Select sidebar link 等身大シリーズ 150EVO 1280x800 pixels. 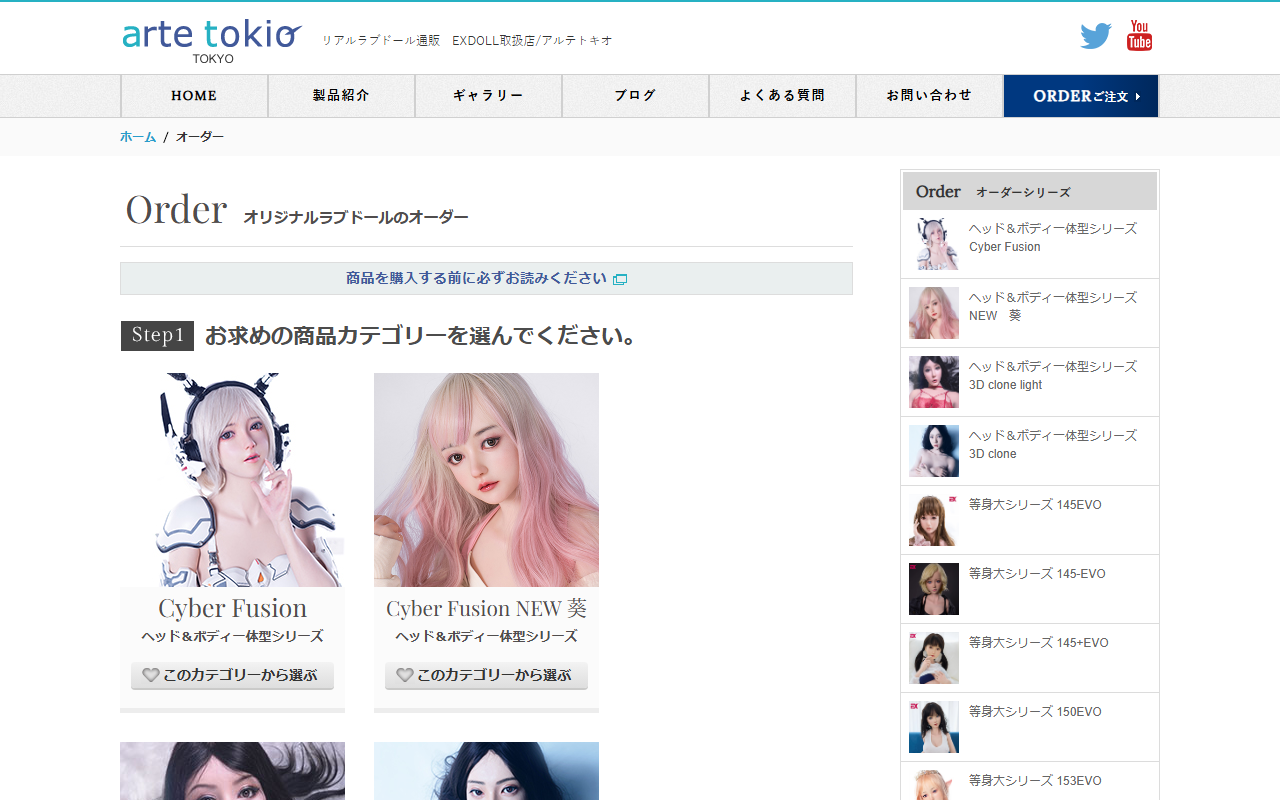[x=1035, y=712]
